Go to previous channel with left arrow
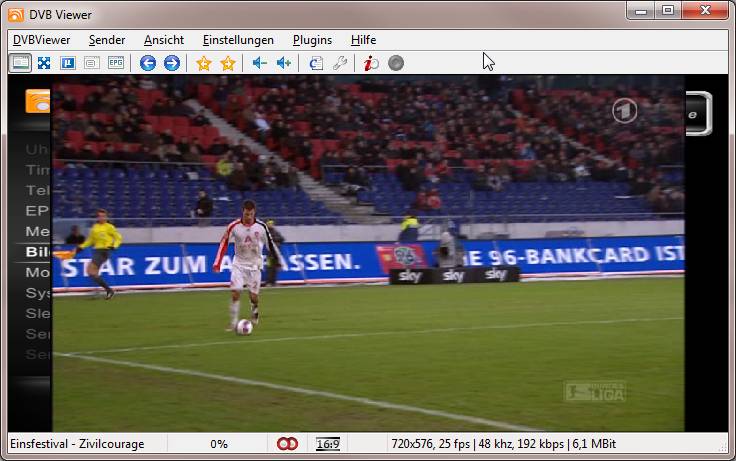The image size is (736, 461). tap(148, 63)
